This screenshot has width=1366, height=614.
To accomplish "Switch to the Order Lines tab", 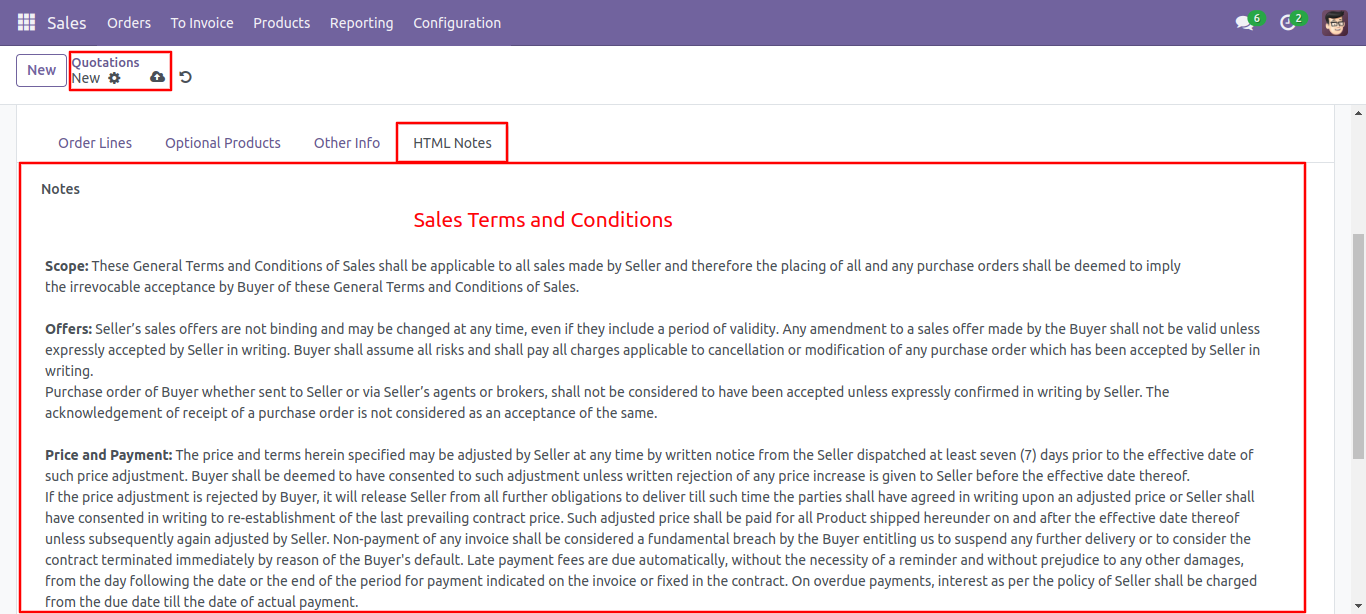I will coord(95,143).
